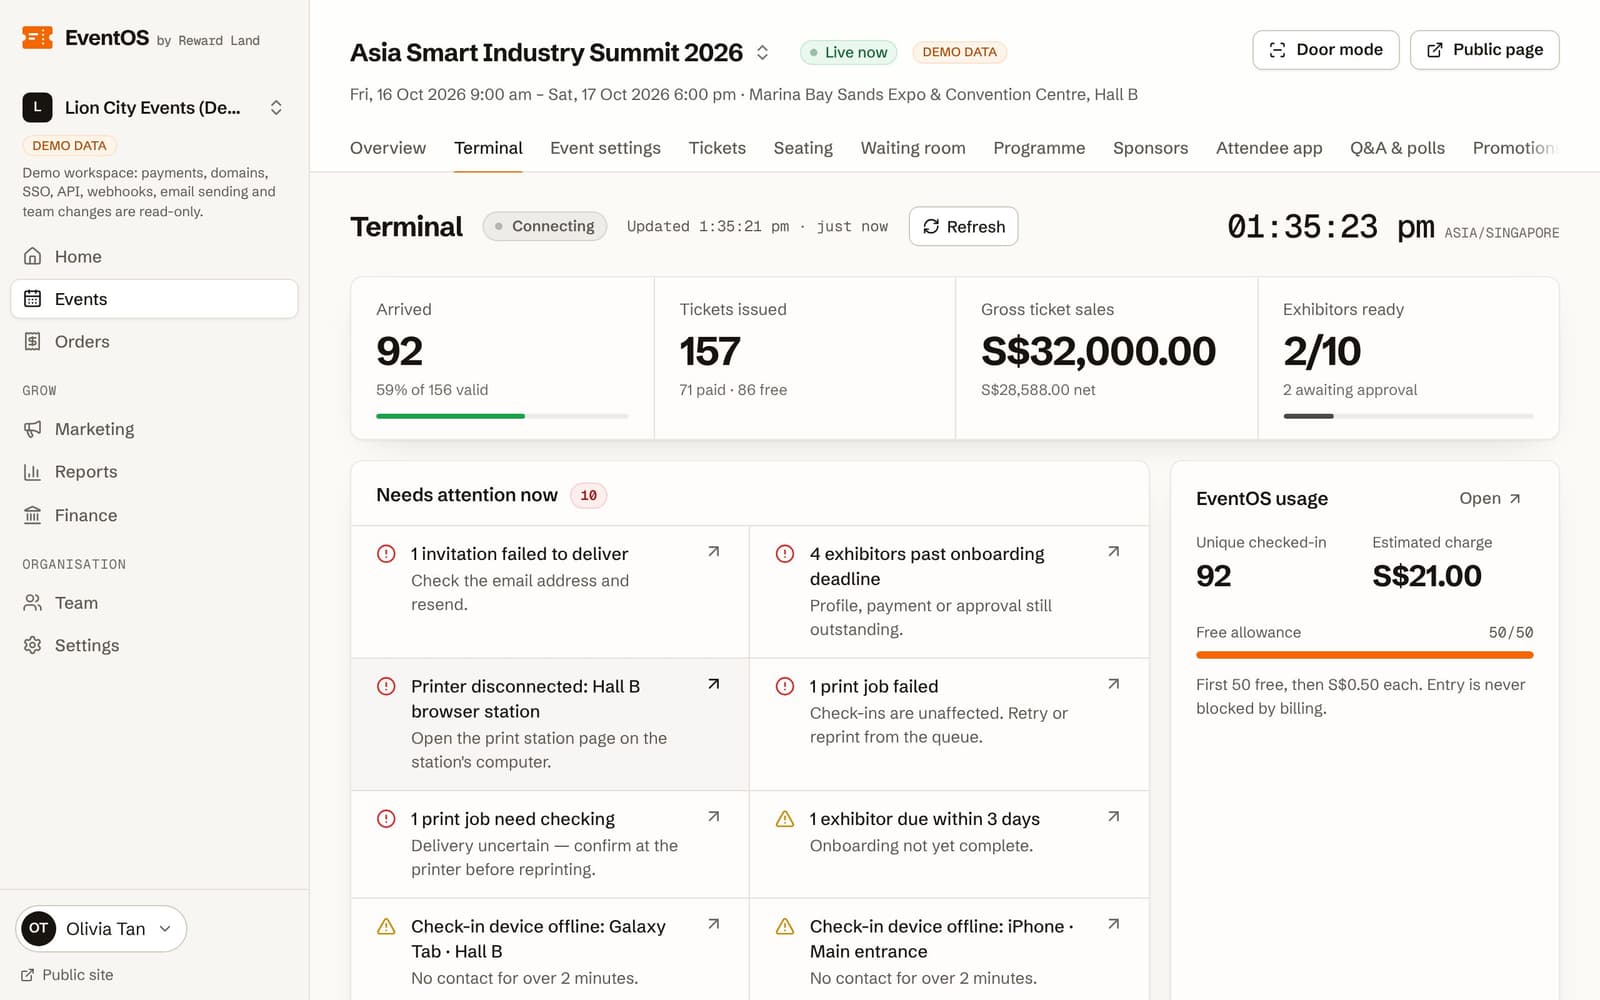Viewport: 1600px width, 1000px height.
Task: Click the Finance bank icon
Action: 33,515
